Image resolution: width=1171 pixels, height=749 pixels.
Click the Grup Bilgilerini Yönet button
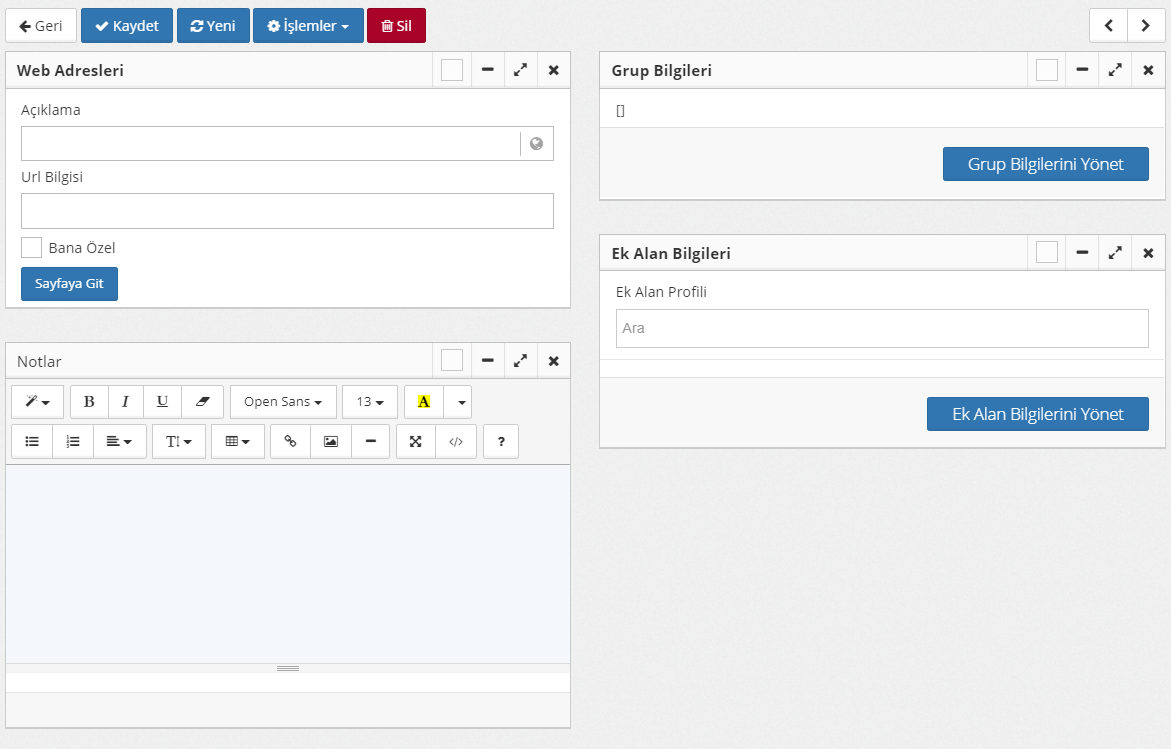(x=1045, y=164)
